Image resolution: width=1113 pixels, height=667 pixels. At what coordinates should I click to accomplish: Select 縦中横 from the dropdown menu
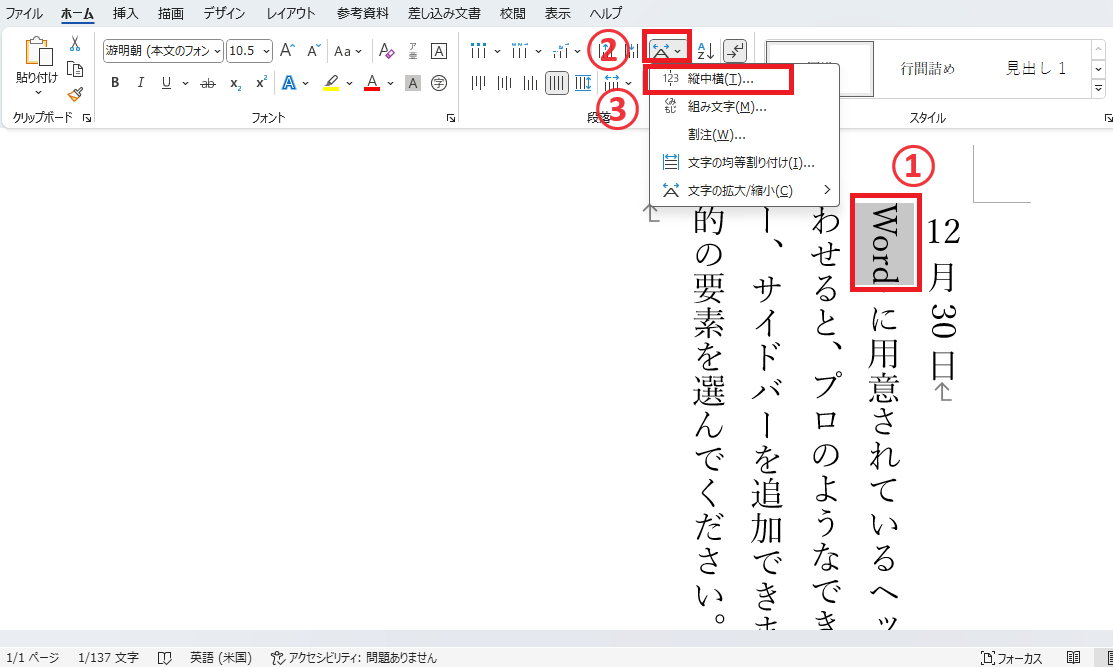pos(720,79)
